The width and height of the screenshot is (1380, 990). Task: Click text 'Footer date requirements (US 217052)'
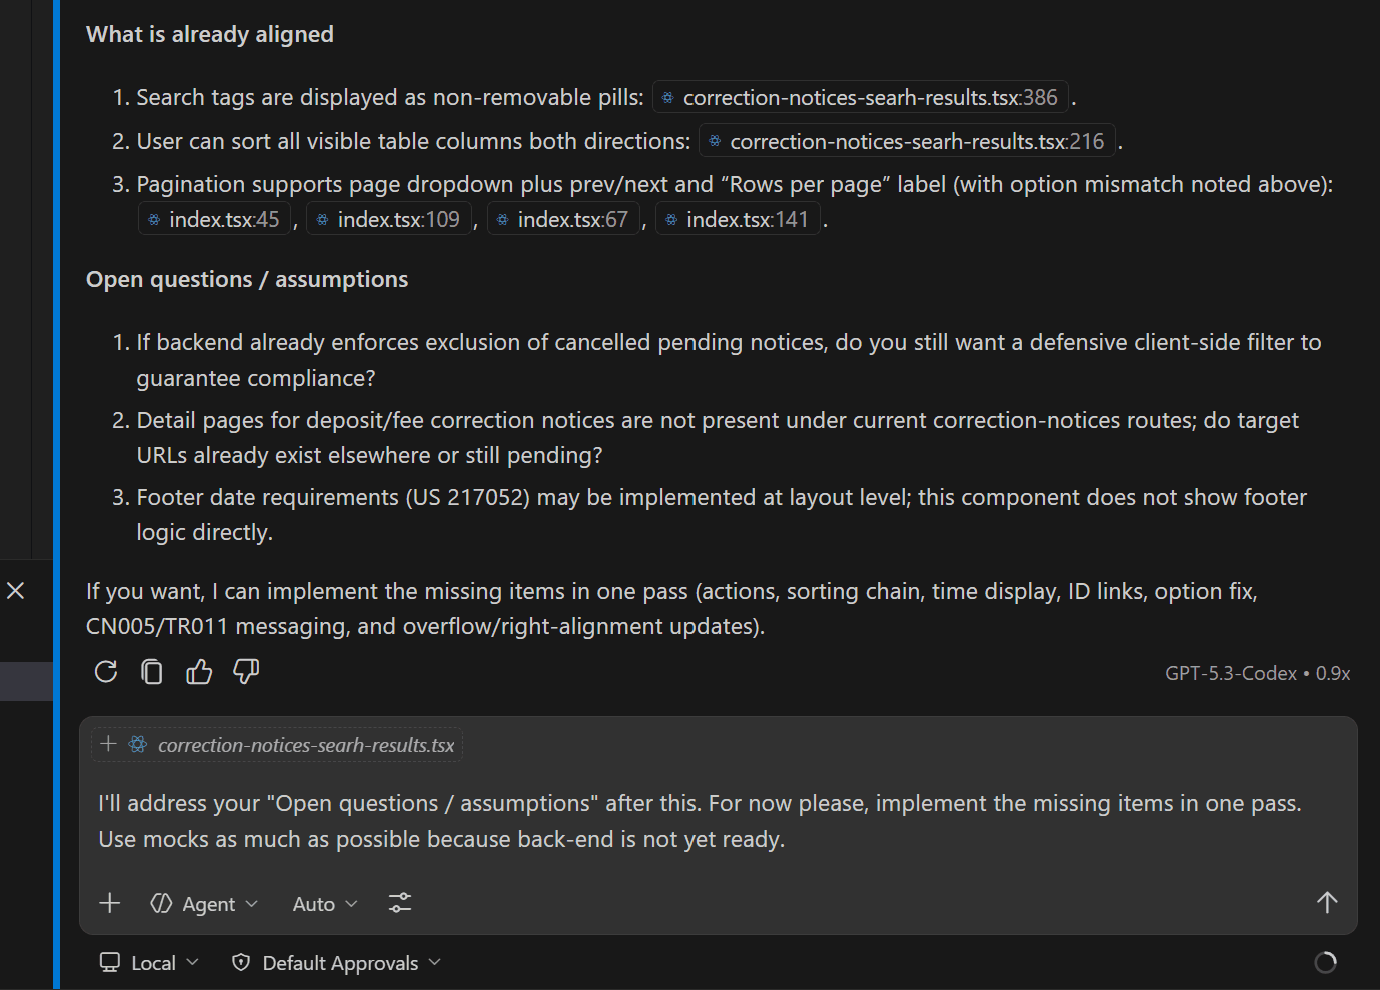[333, 497]
